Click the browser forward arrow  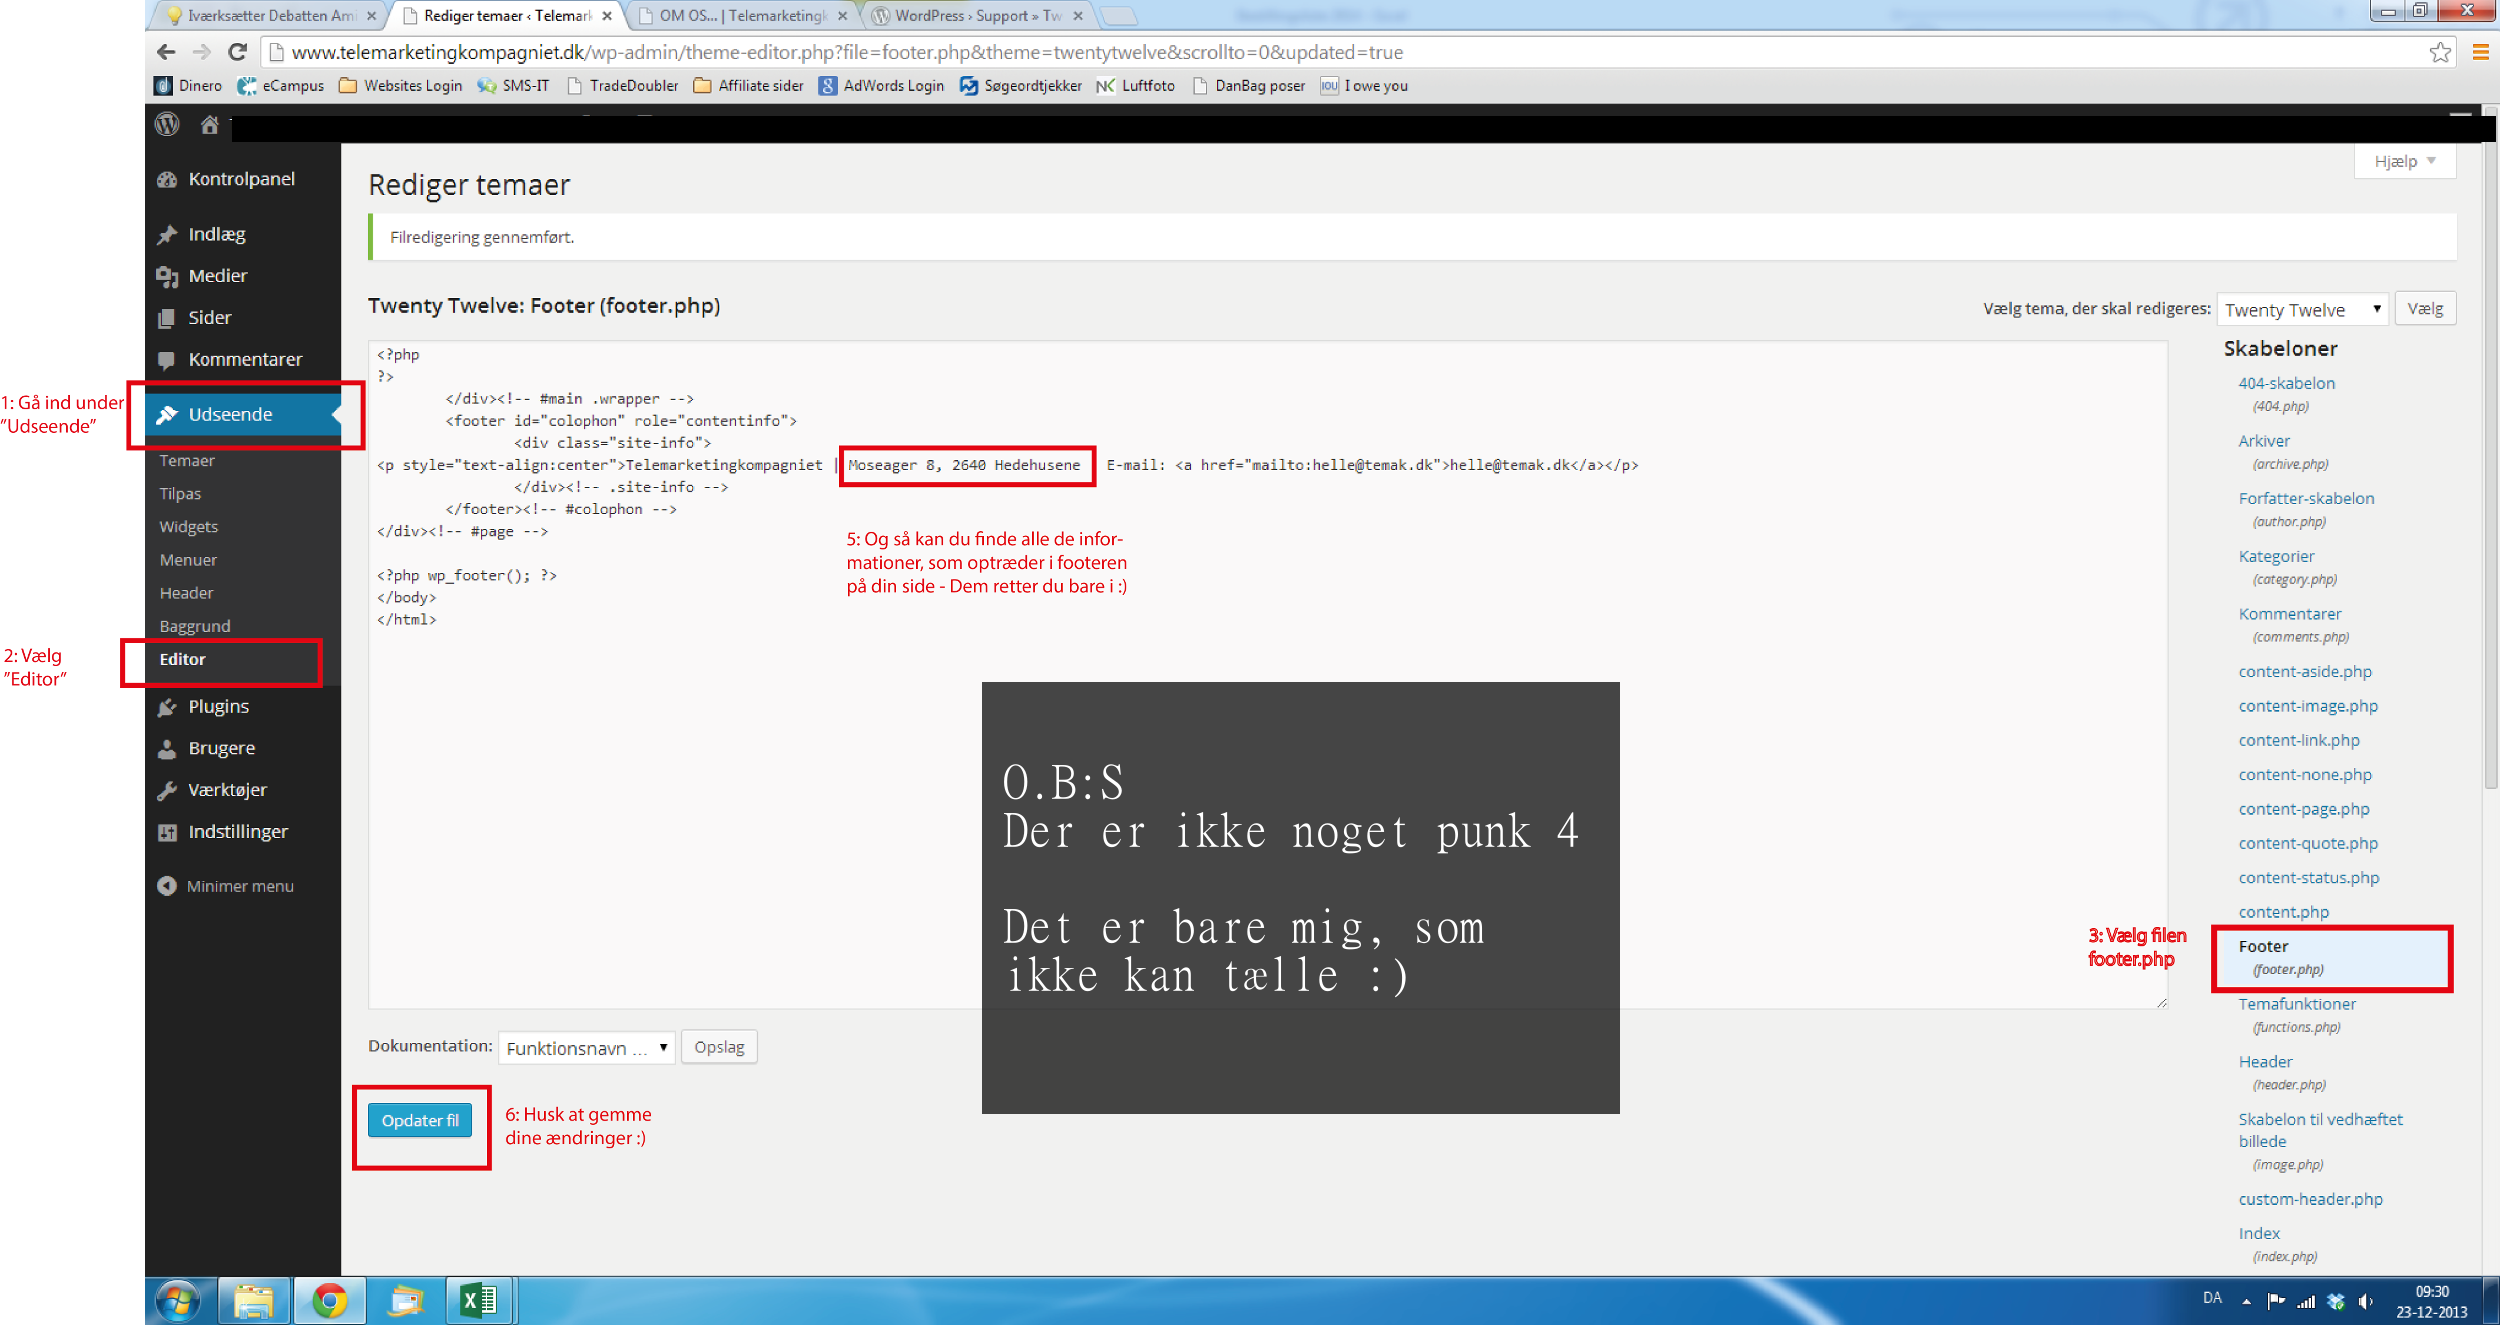(x=202, y=52)
